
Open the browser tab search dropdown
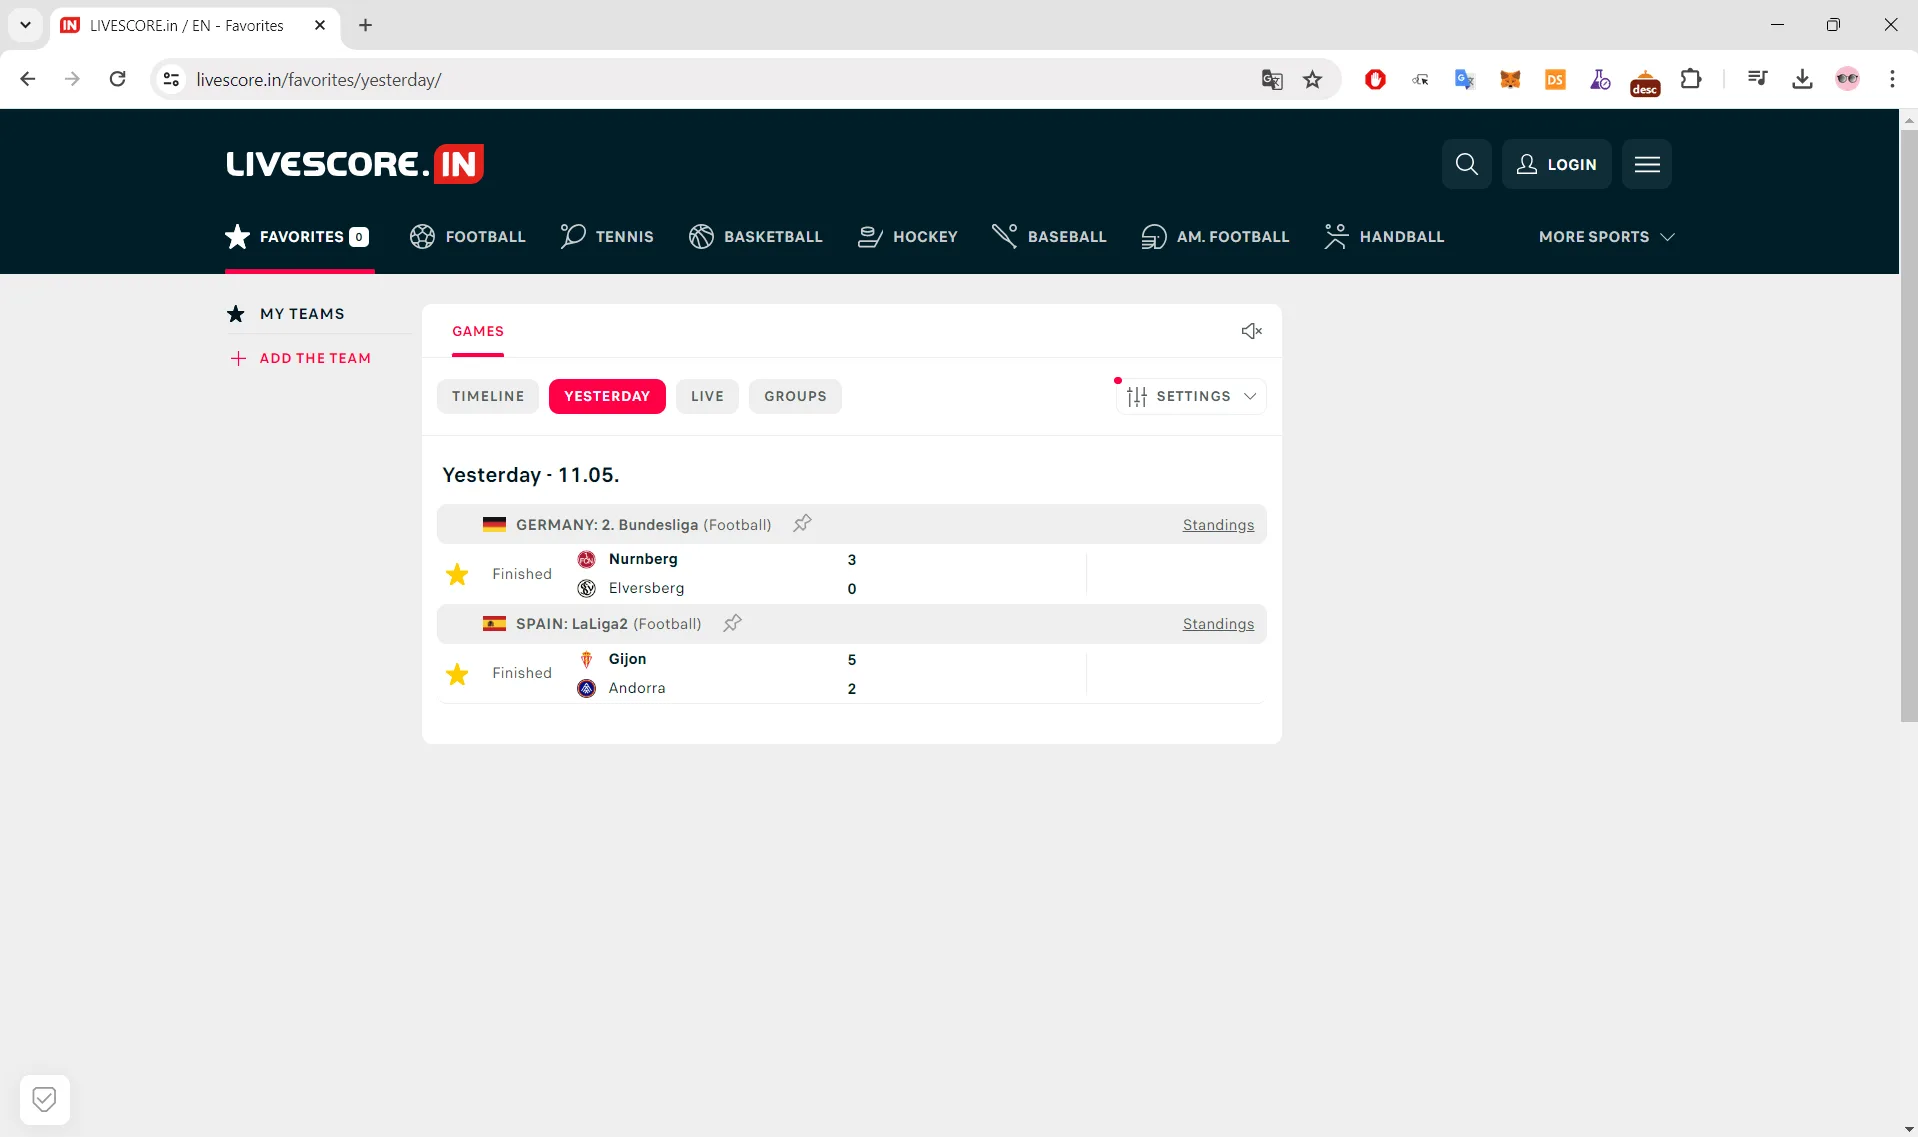25,25
